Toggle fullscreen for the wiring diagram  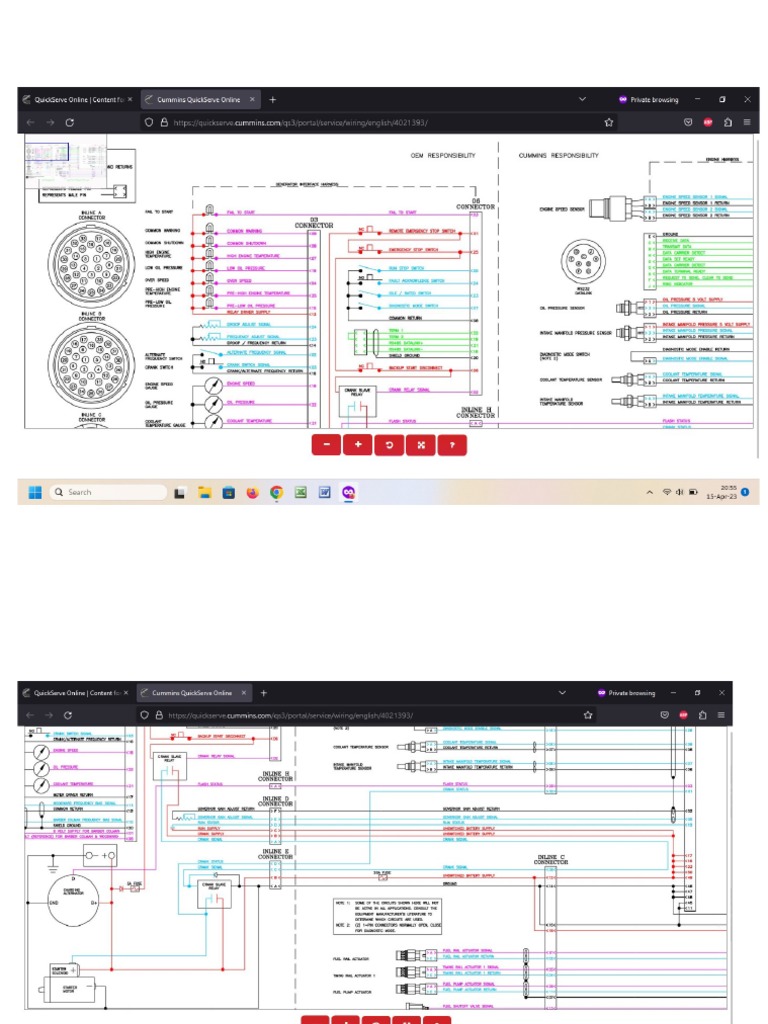[421, 445]
